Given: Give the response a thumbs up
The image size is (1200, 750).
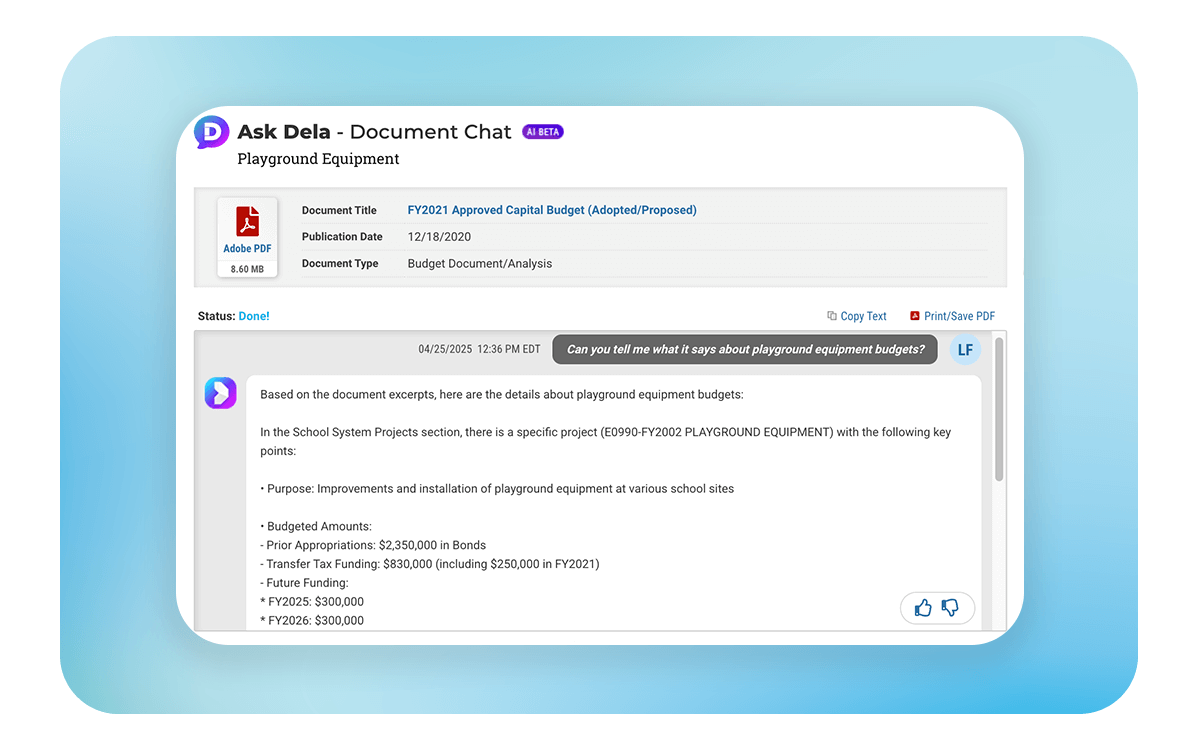Looking at the screenshot, I should coord(923,608).
